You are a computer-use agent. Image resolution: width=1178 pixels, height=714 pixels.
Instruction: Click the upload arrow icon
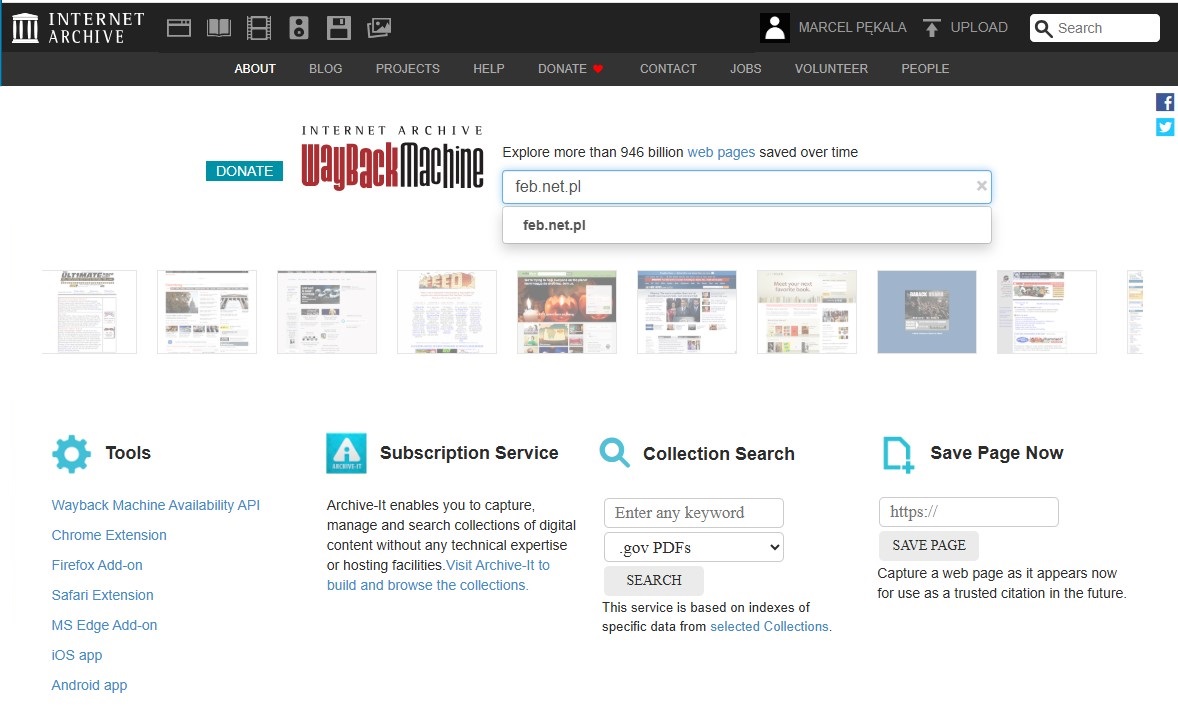[x=932, y=28]
